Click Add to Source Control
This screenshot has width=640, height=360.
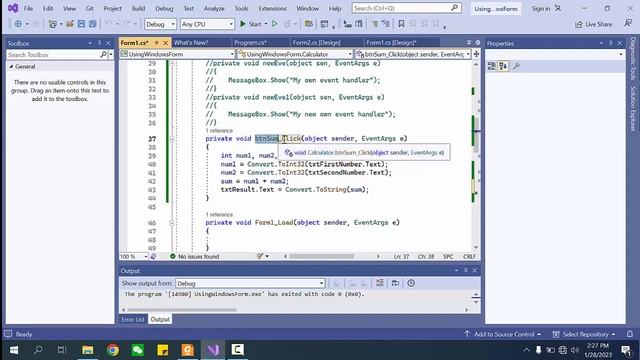coord(503,334)
